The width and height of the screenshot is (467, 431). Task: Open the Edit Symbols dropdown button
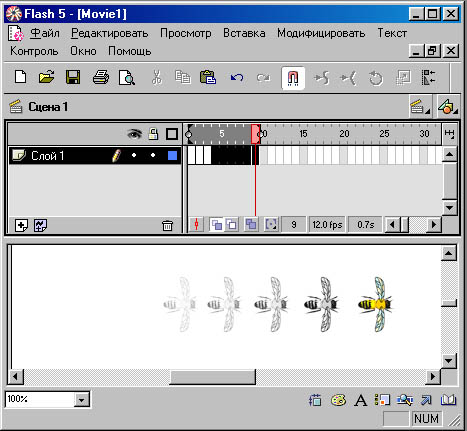click(448, 107)
